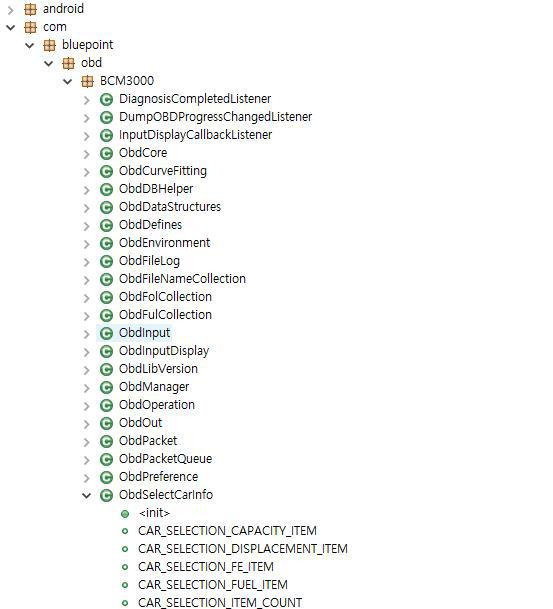Image resolution: width=553 pixels, height=609 pixels.
Task: Expand the ObdFileLog class node
Action: tap(87, 262)
